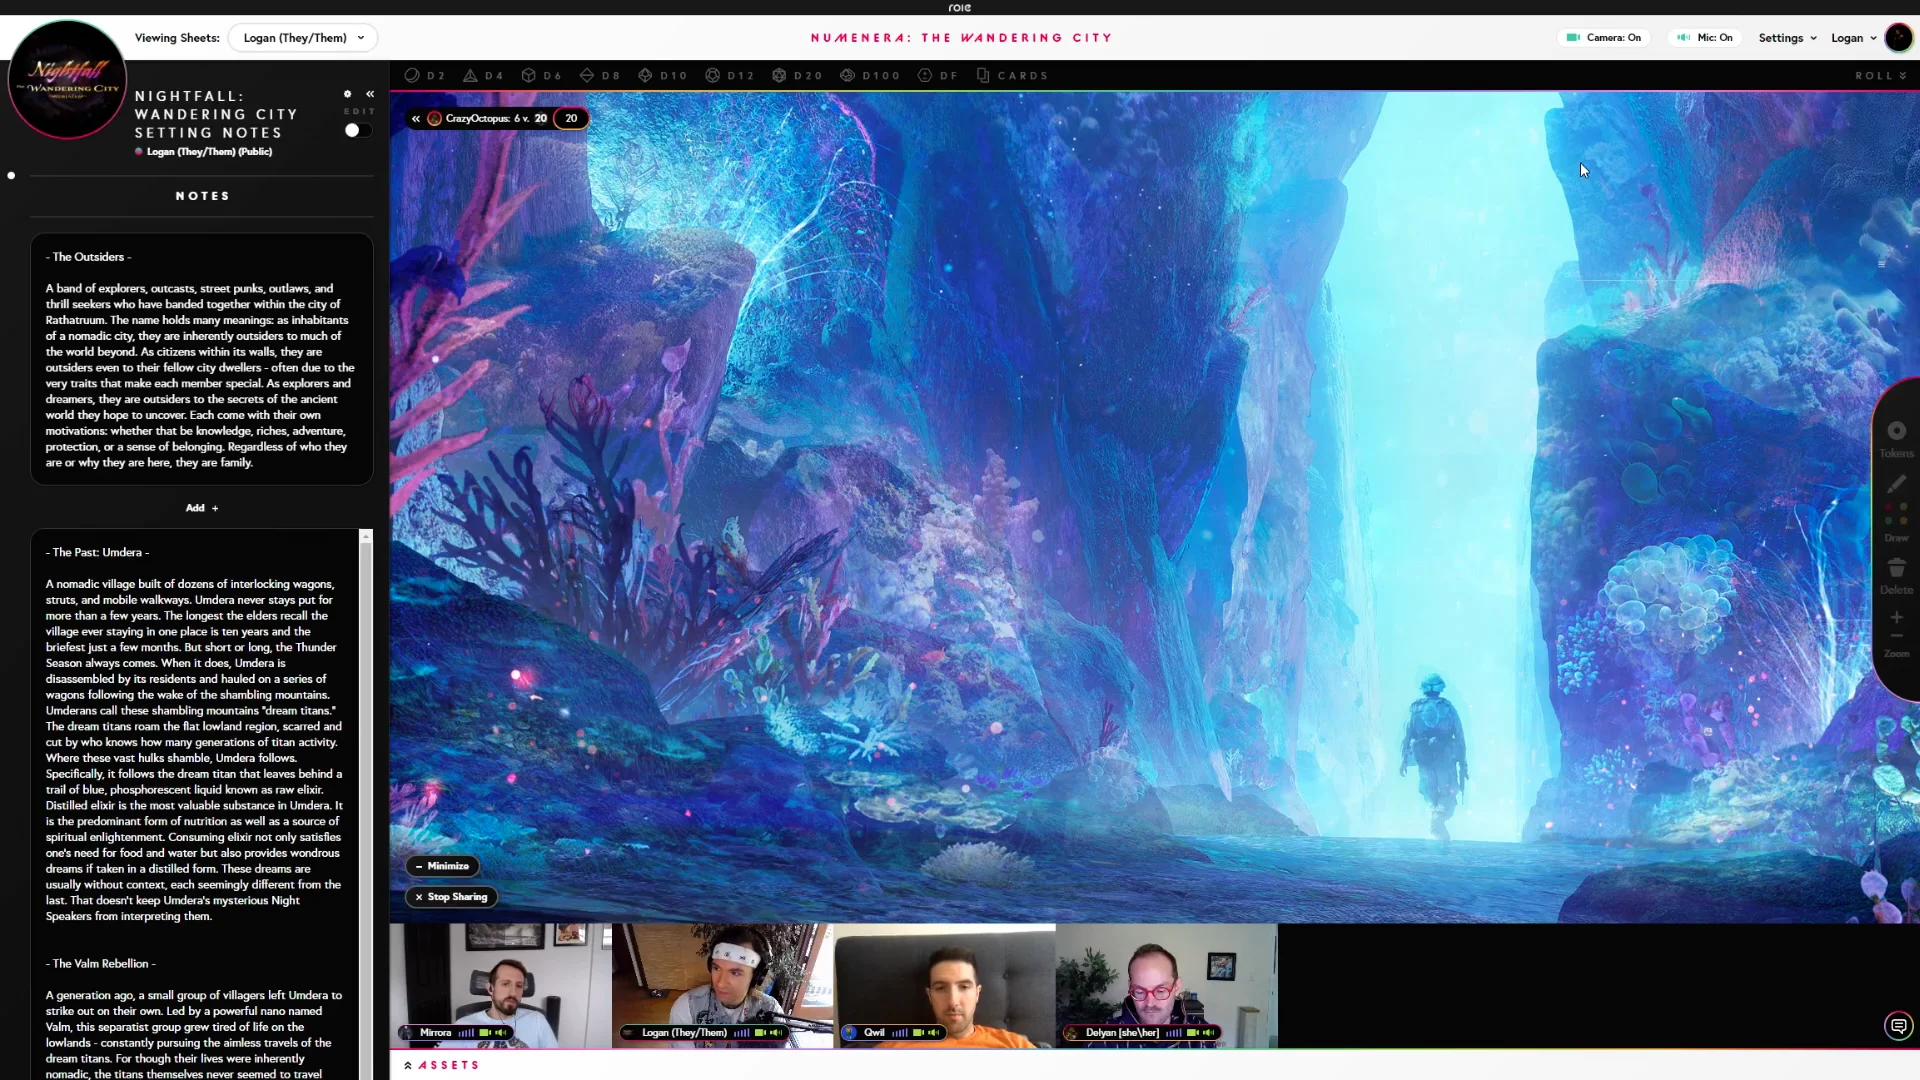
Task: Open the Tokens tool
Action: click(1896, 432)
